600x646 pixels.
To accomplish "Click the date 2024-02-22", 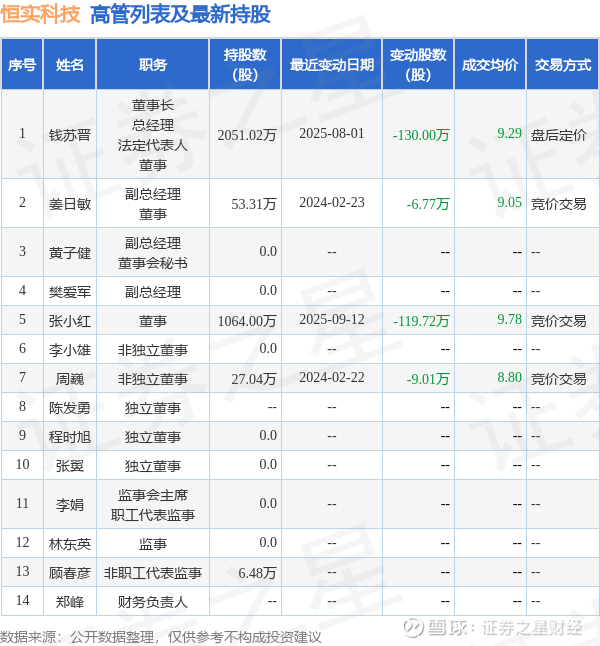I will tap(332, 377).
